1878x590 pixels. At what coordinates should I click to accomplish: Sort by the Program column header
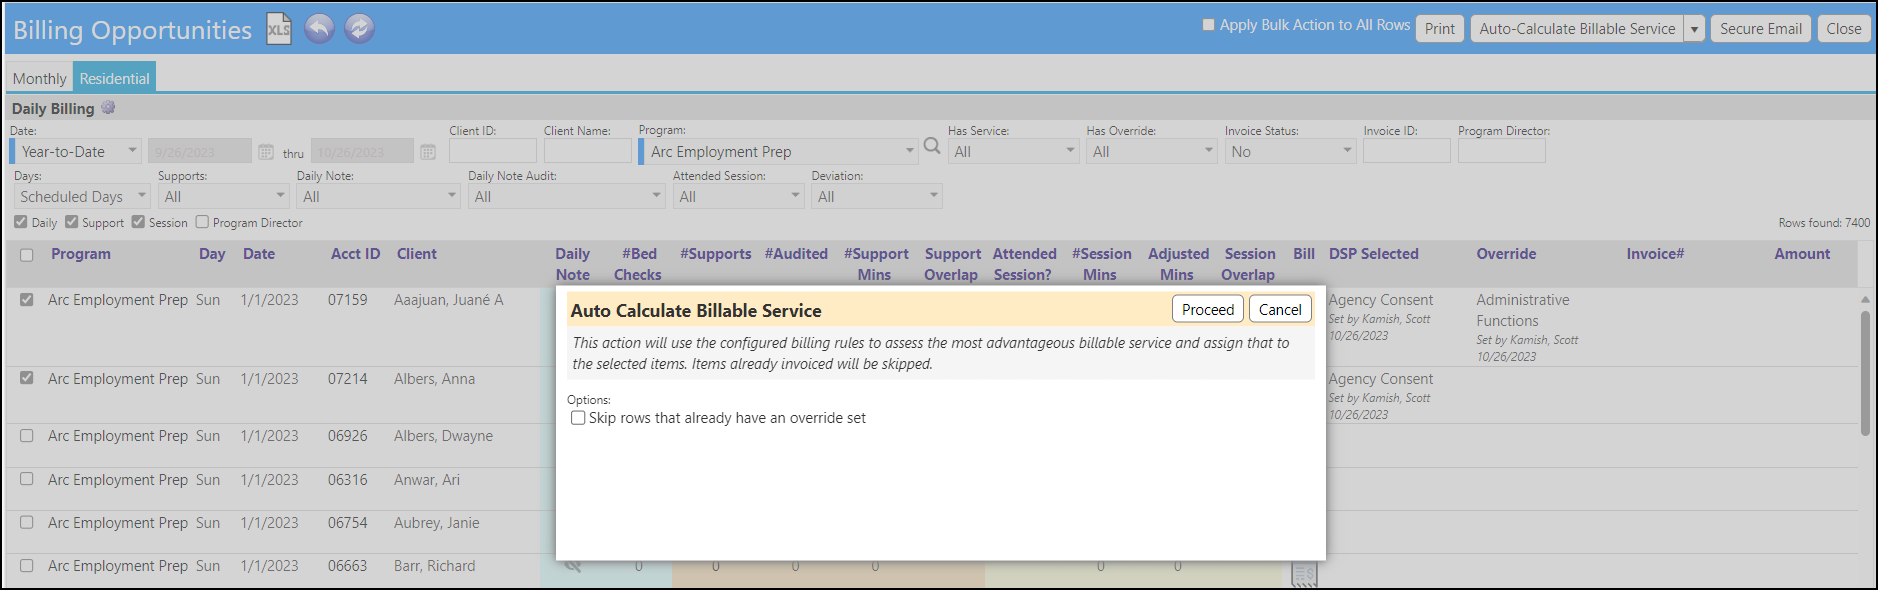[x=81, y=254]
